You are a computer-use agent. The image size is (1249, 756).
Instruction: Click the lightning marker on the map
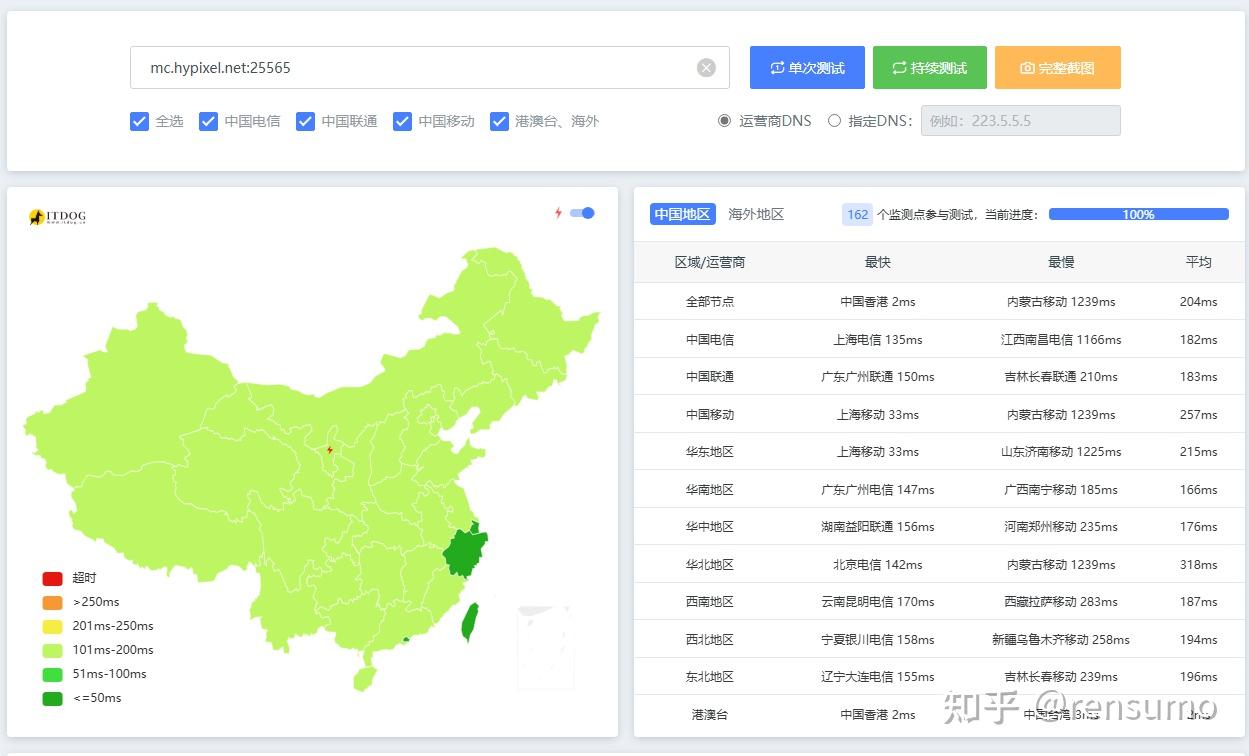(x=330, y=450)
